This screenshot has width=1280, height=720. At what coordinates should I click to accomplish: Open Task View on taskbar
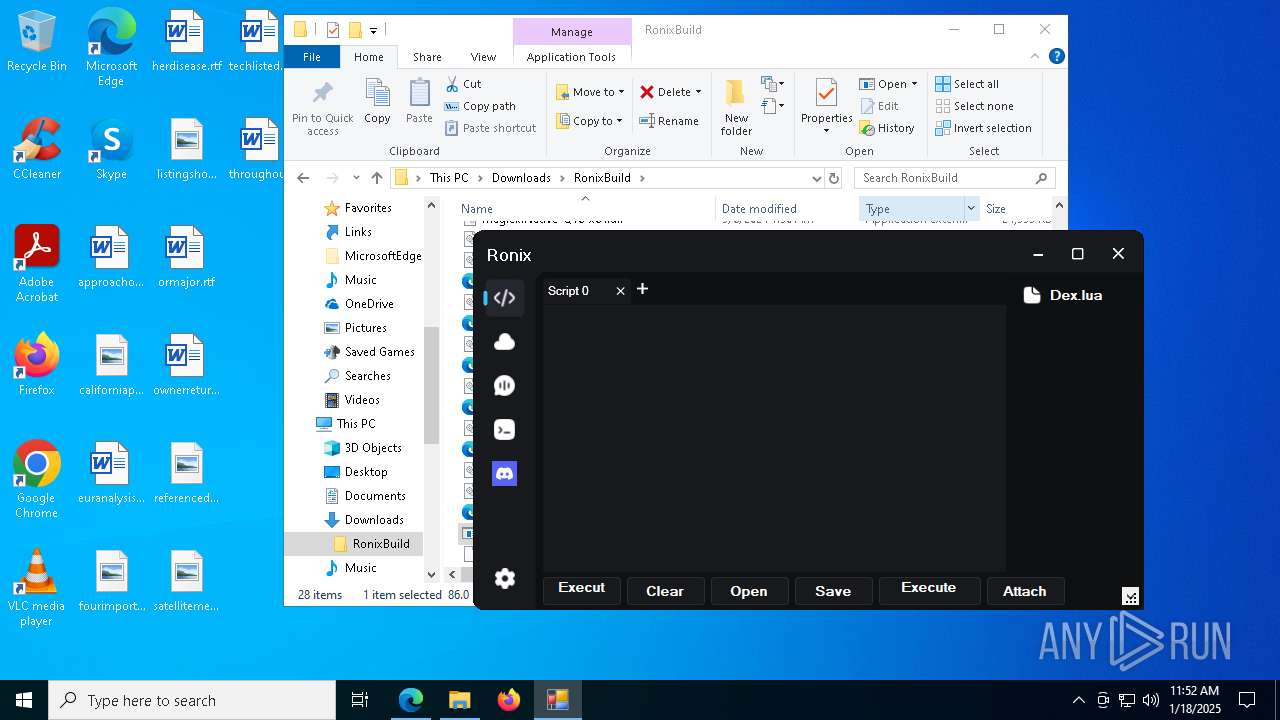click(360, 700)
